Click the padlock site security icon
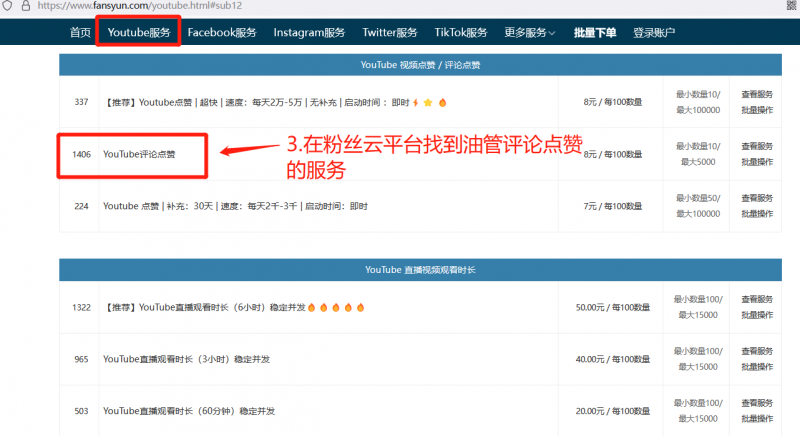 tap(26, 5)
